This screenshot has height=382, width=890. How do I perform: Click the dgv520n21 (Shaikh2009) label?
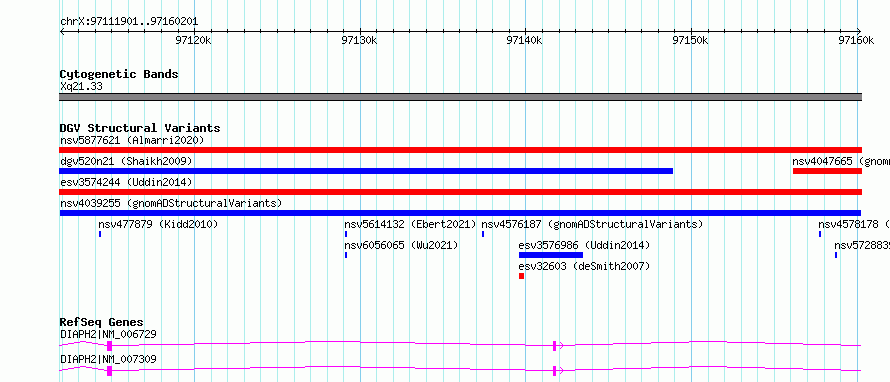point(127,161)
